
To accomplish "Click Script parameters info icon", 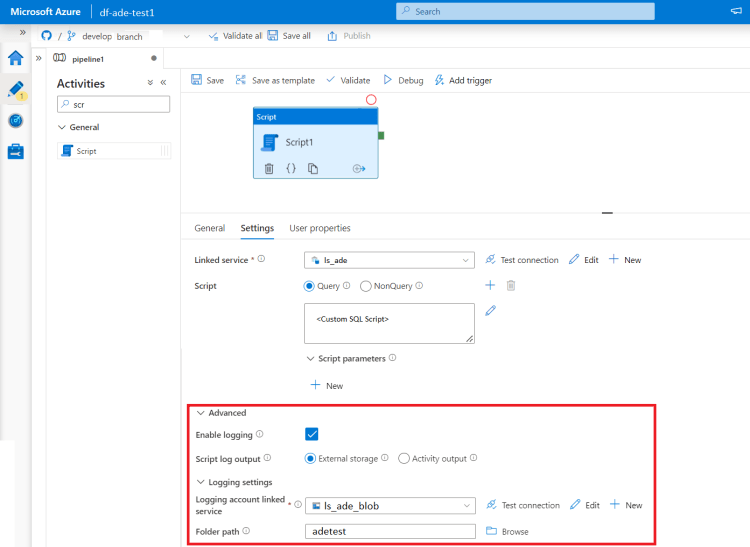I will (x=392, y=358).
